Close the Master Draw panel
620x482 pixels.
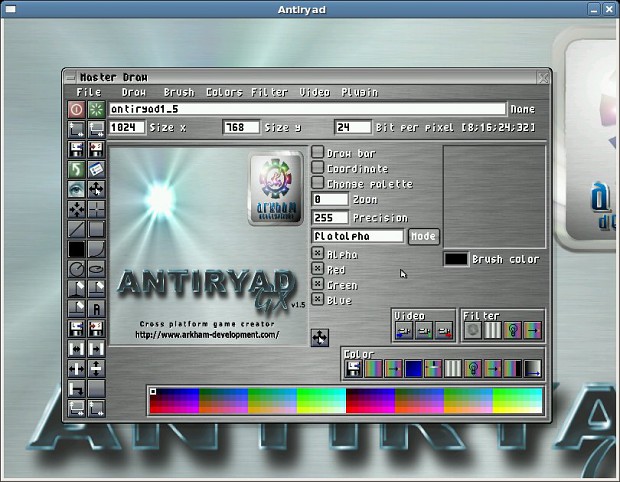tap(543, 77)
